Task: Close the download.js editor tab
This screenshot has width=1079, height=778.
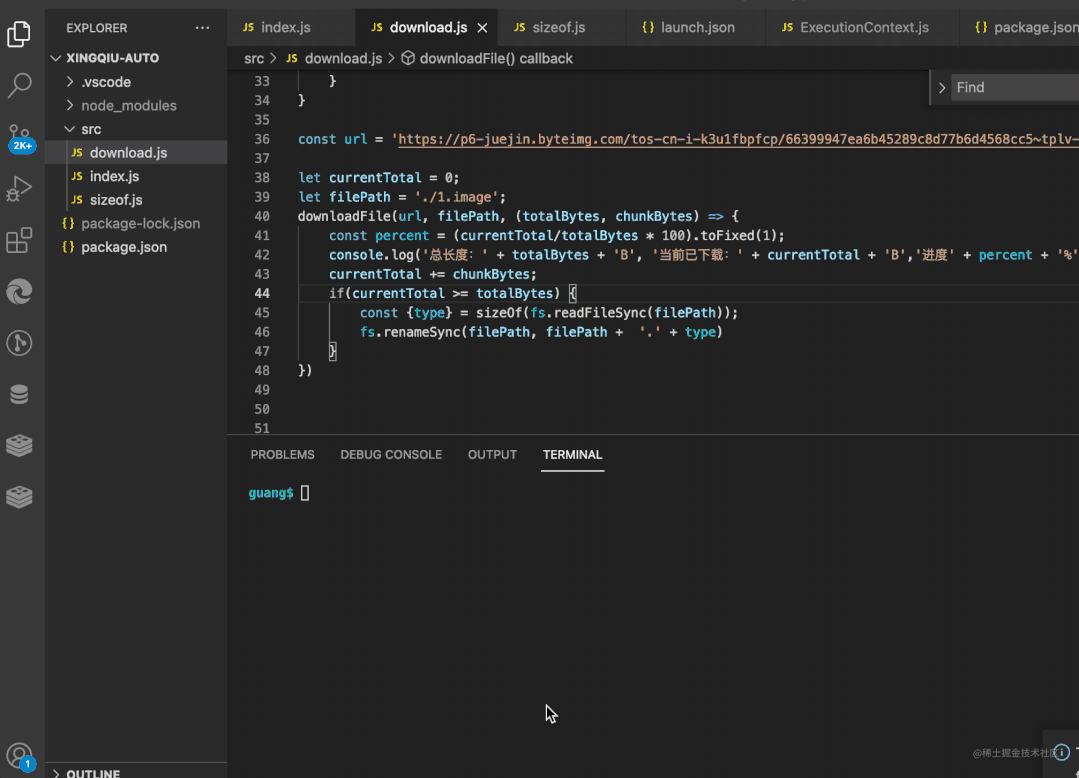Action: tap(483, 28)
